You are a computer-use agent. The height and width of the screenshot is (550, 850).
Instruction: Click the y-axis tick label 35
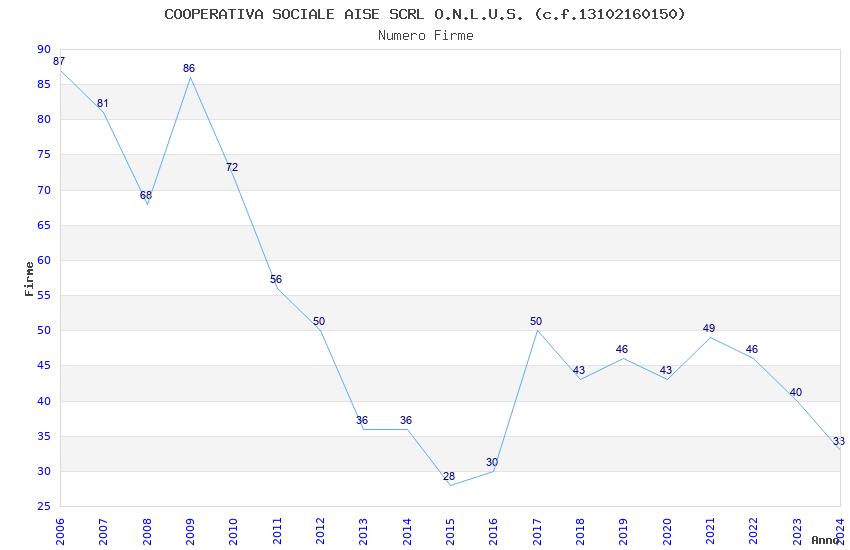(x=44, y=436)
